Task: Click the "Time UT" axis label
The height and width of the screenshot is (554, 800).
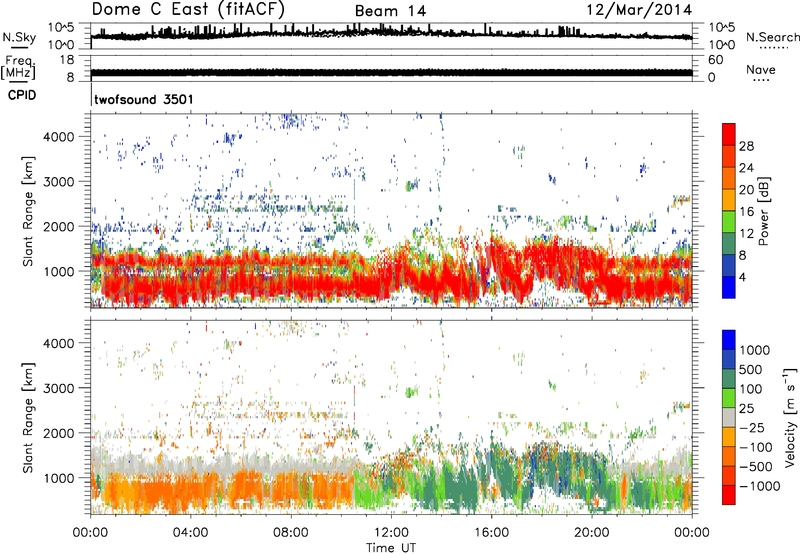Action: point(391,548)
